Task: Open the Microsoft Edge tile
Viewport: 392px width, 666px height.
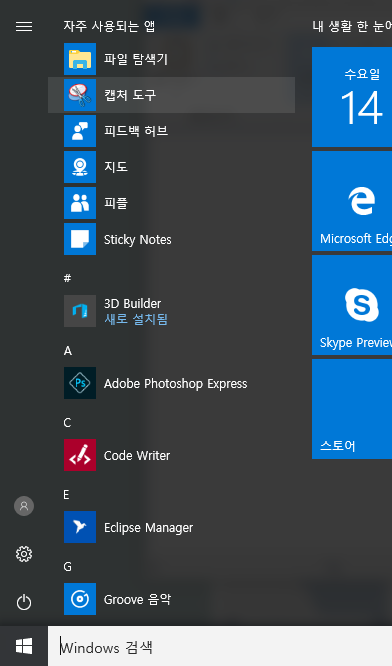Action: (352, 201)
